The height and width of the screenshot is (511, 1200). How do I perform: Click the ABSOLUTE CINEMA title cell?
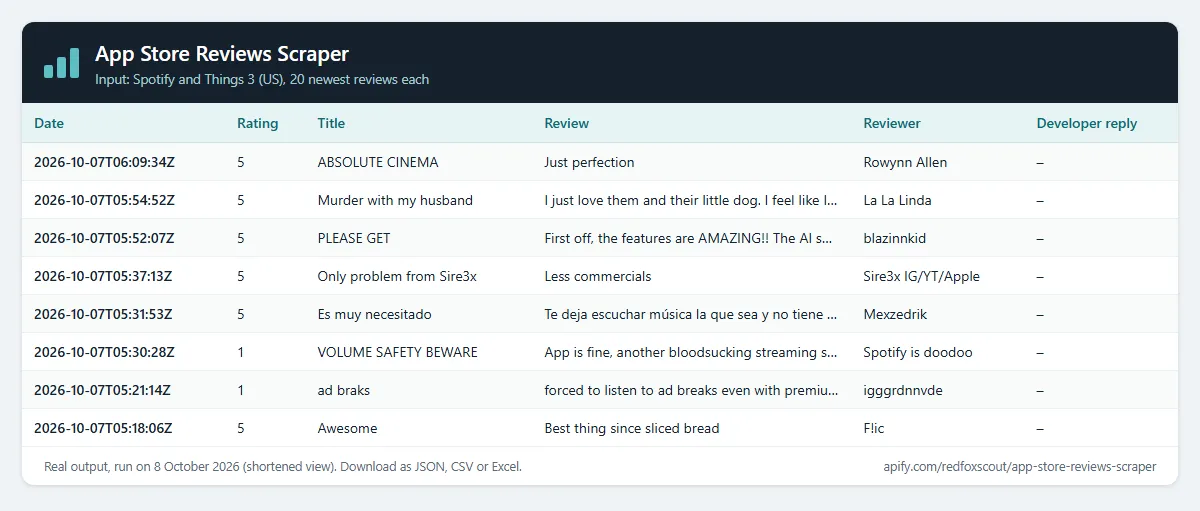pos(378,162)
